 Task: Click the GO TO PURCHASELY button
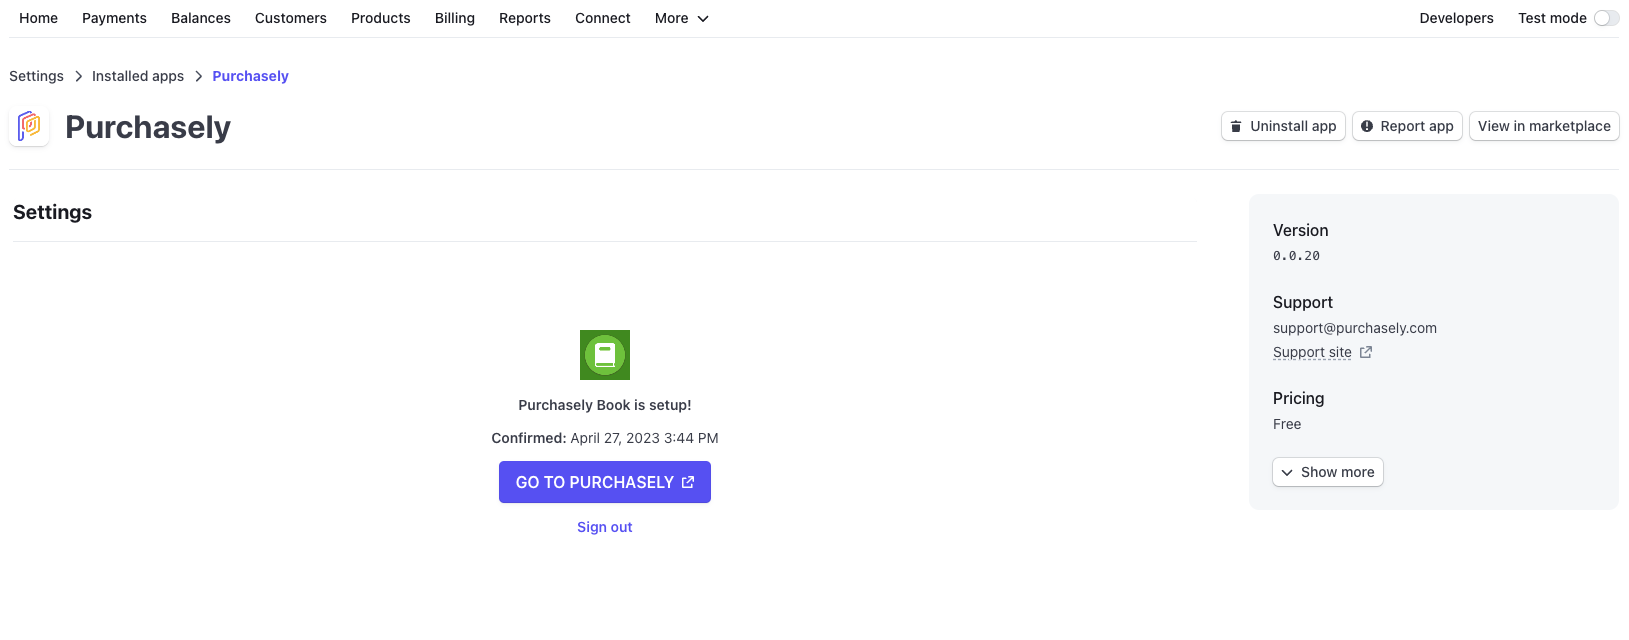(x=605, y=482)
